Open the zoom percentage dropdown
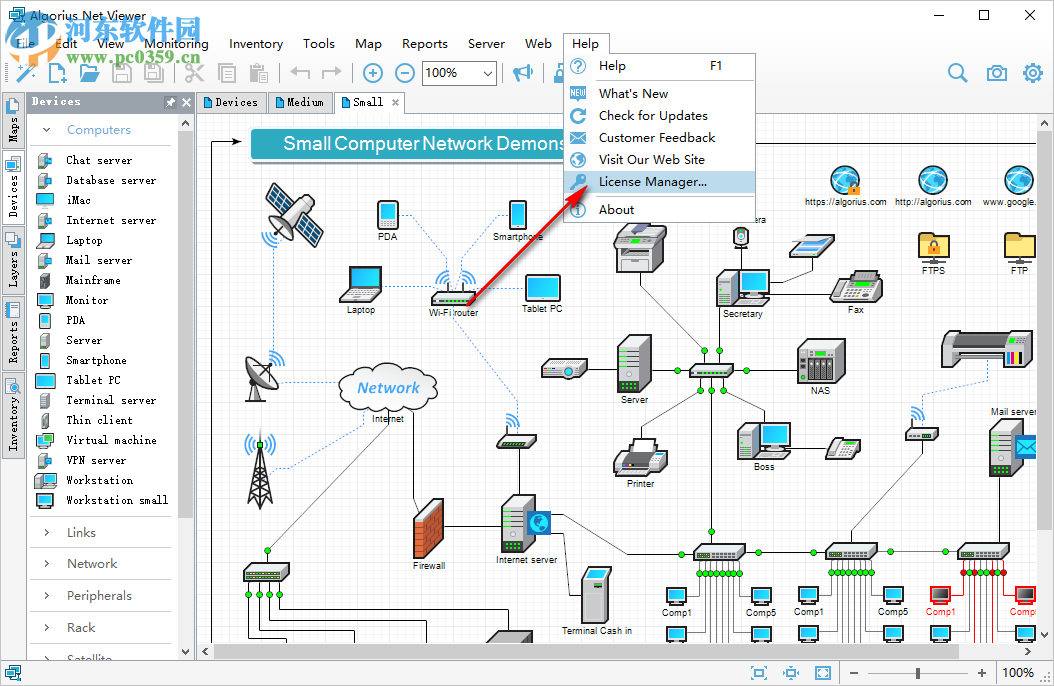Screen dimensions: 1054x686 [489, 73]
